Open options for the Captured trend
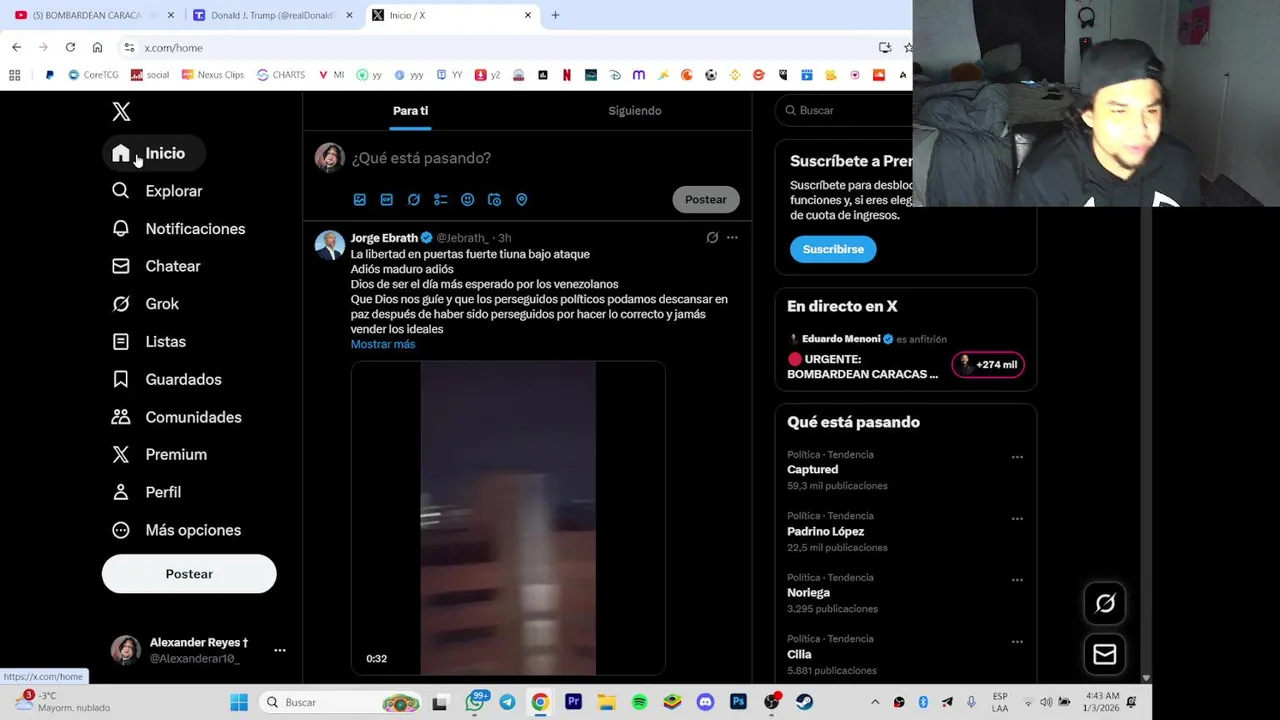 1017,457
